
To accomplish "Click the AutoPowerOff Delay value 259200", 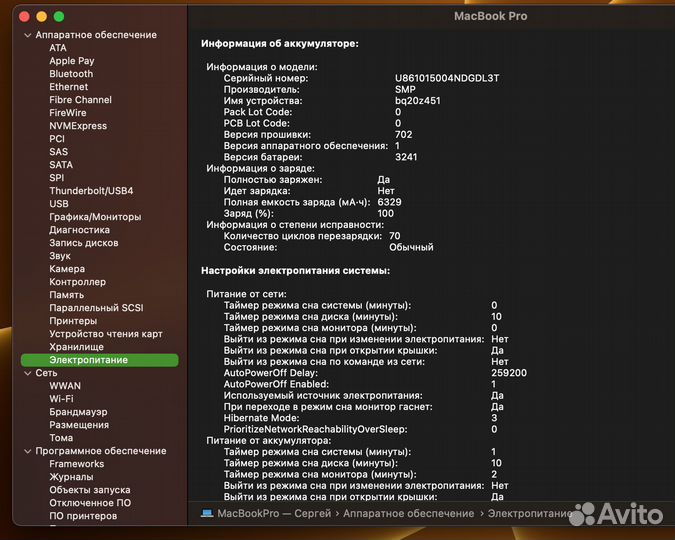I will (509, 373).
